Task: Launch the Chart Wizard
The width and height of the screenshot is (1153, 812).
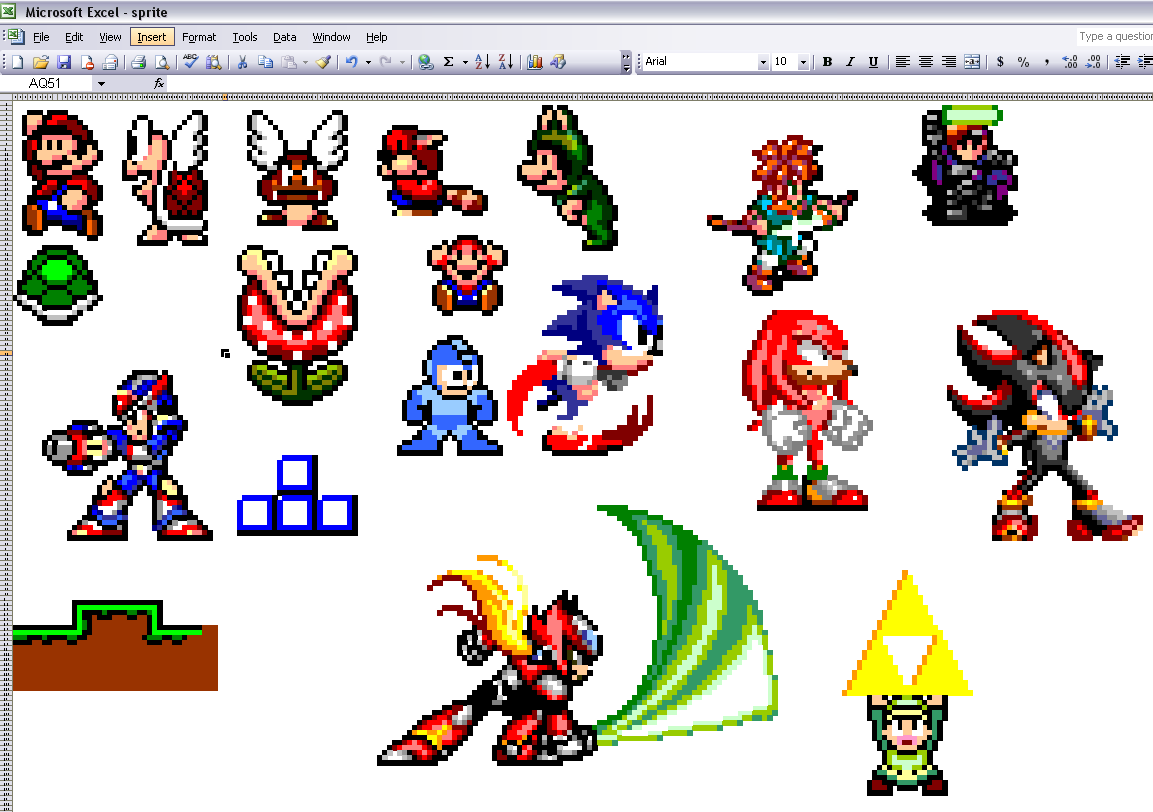Action: tap(535, 62)
